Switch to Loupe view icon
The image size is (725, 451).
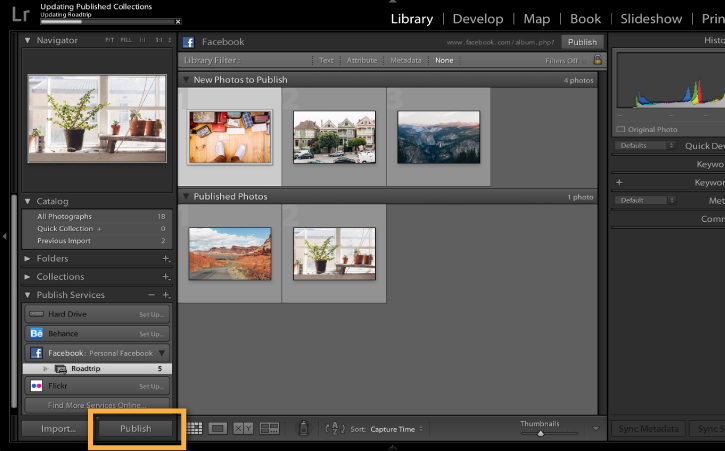[218, 429]
